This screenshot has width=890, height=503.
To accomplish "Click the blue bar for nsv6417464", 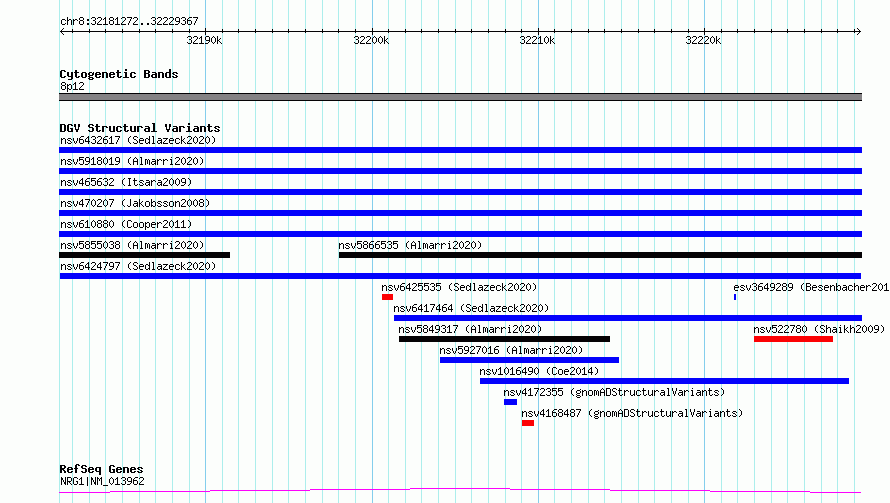I will (628, 318).
